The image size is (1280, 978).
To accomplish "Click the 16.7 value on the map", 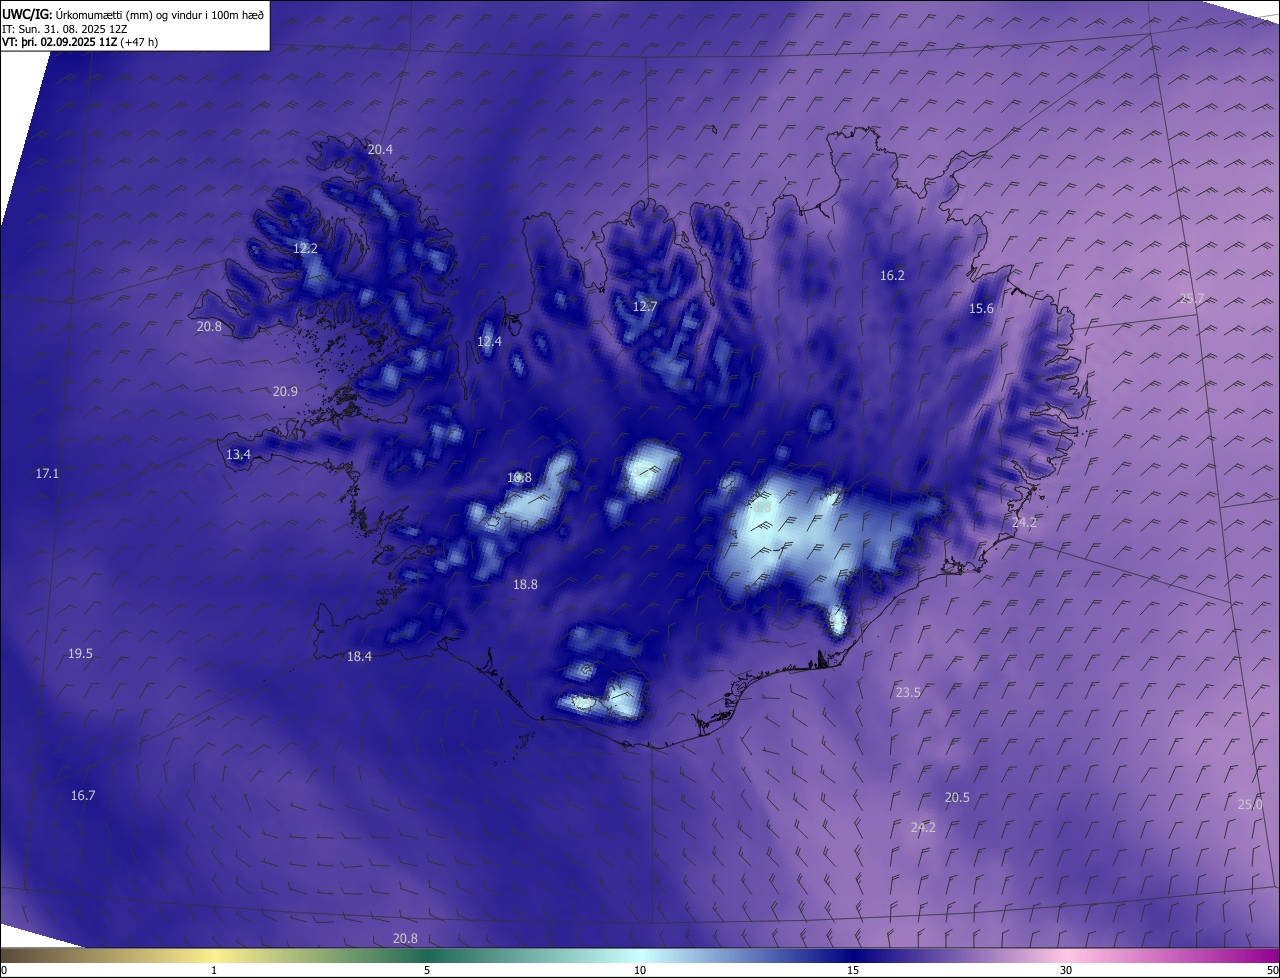I will coord(83,795).
